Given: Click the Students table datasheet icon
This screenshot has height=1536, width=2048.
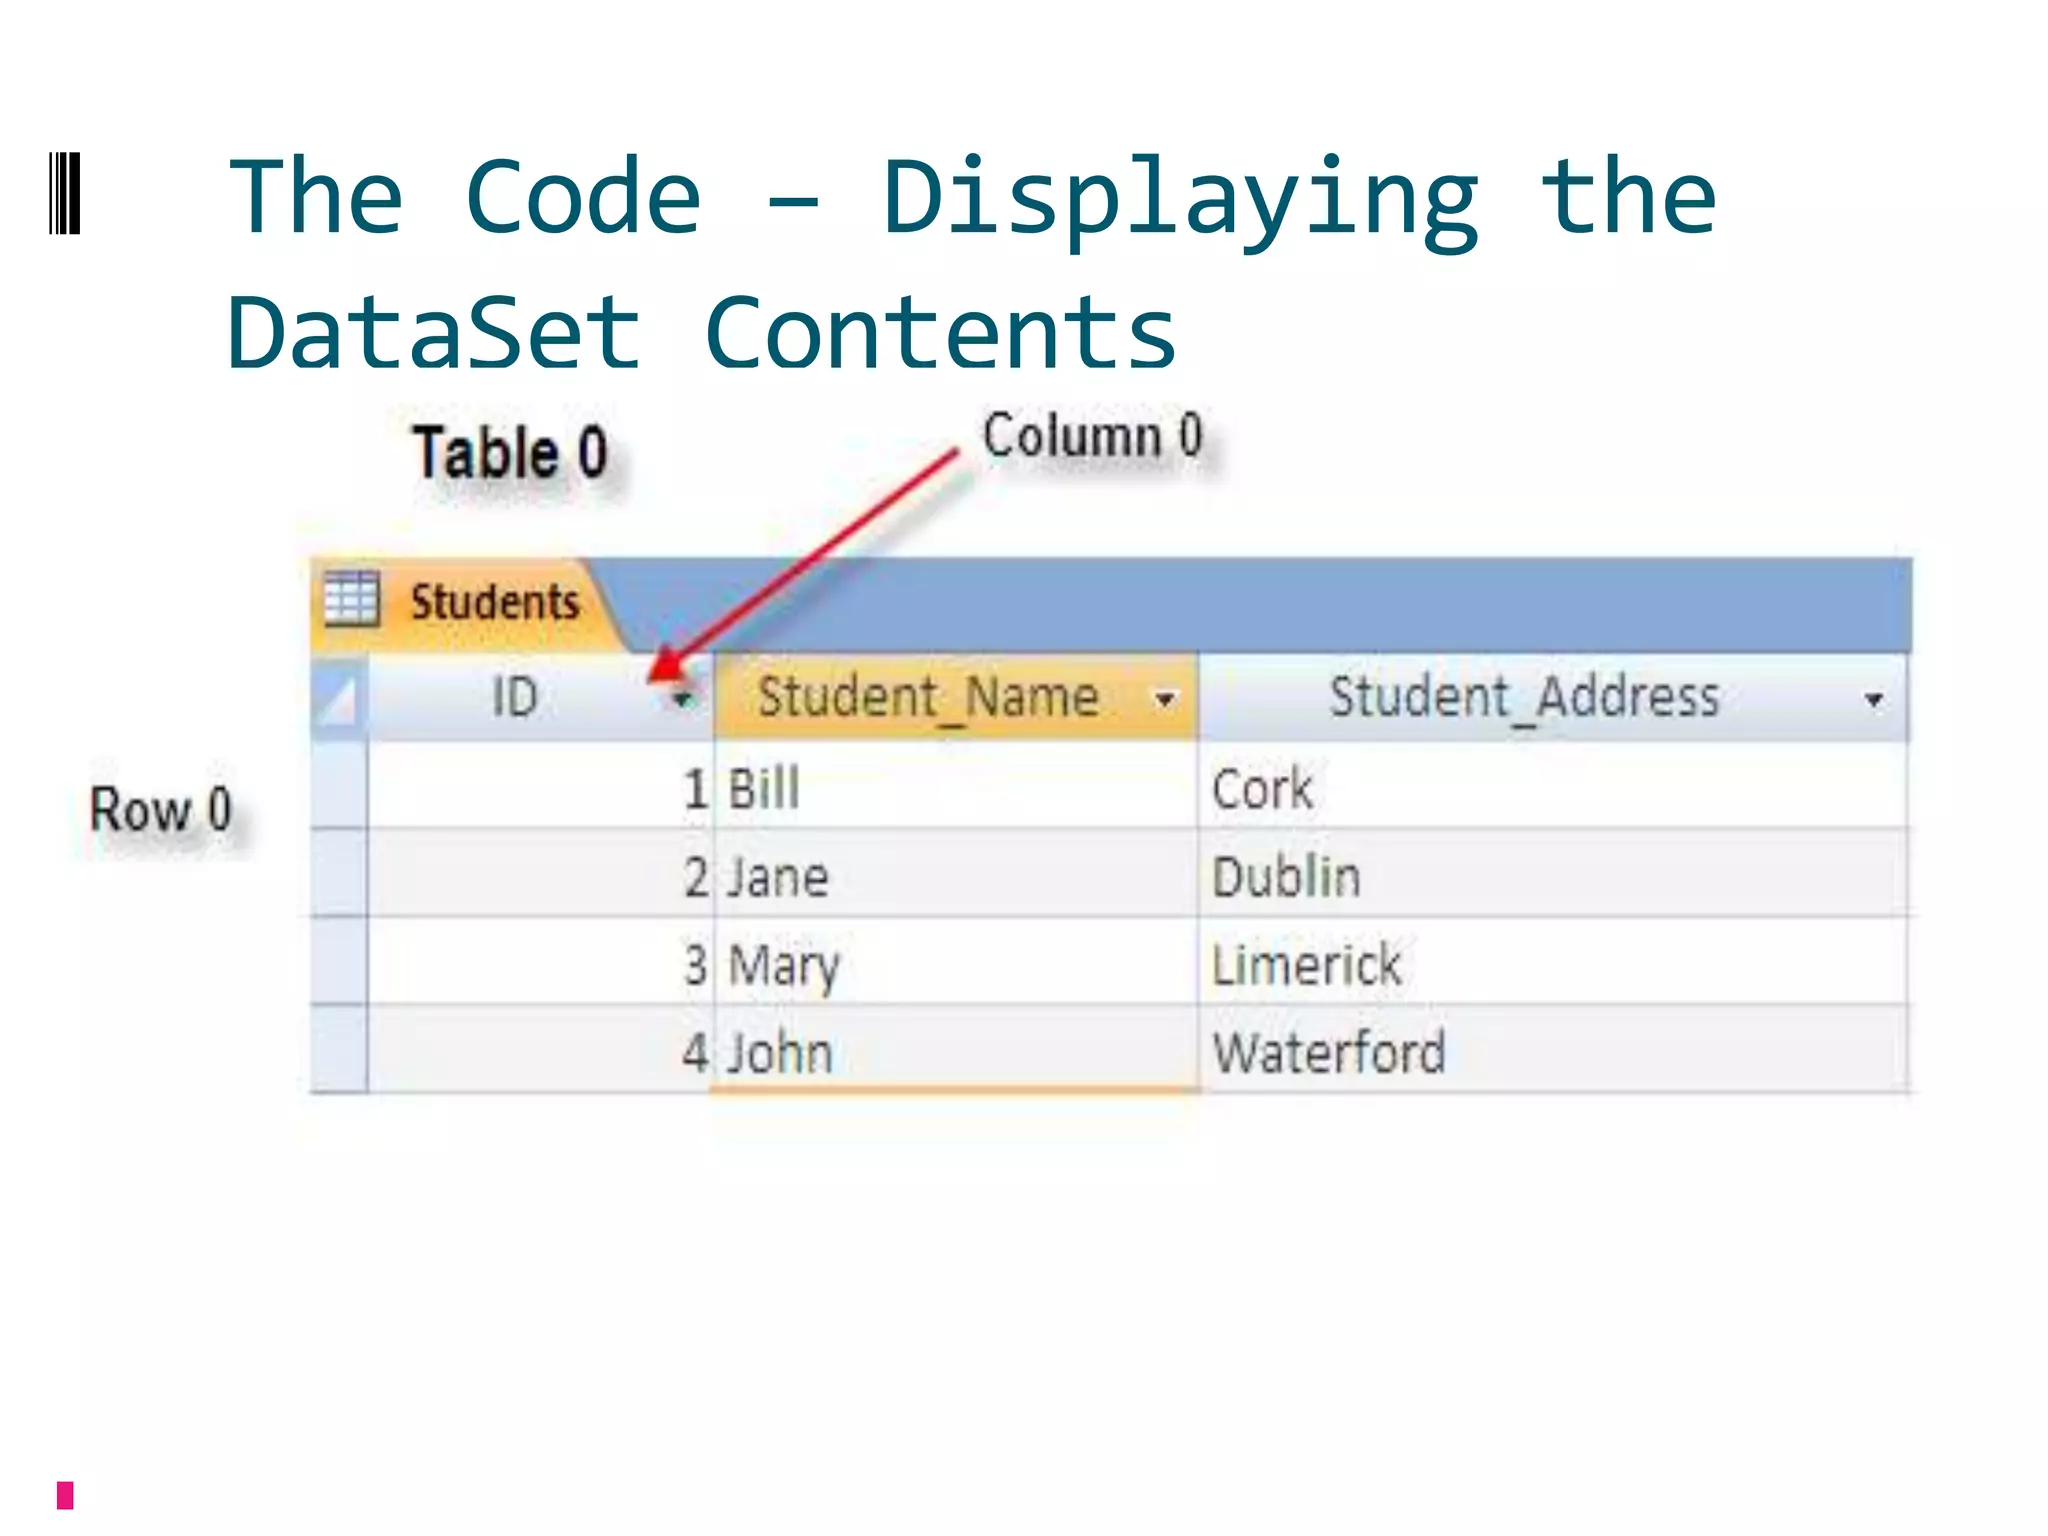Looking at the screenshot, I should pos(352,599).
